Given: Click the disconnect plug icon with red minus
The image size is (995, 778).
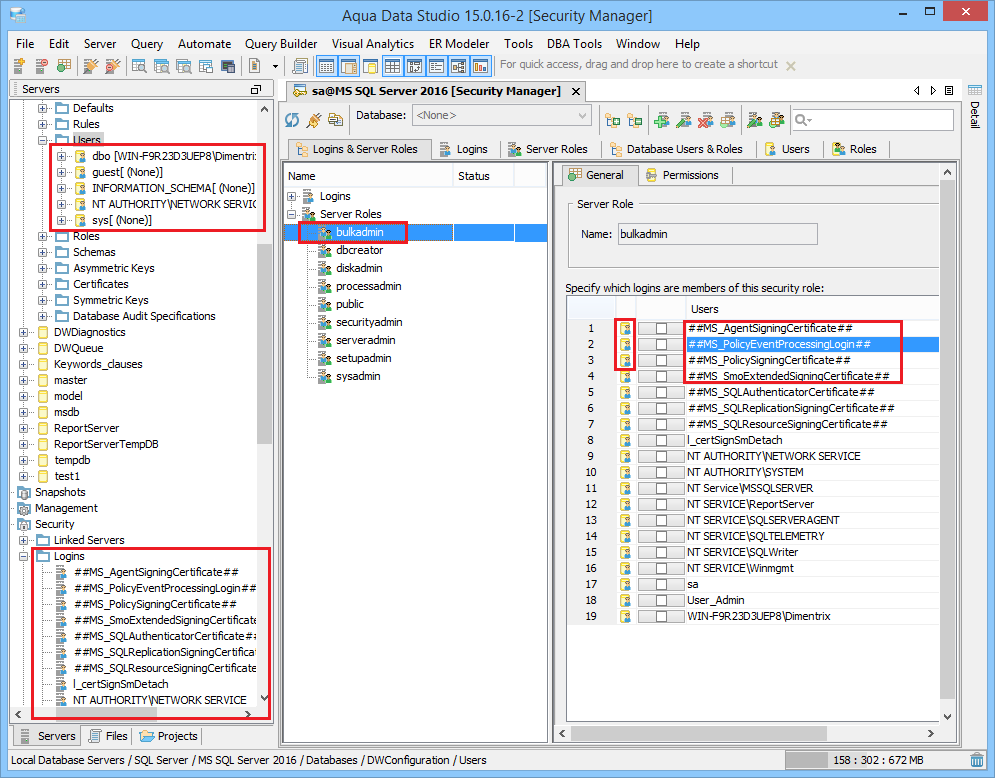Looking at the screenshot, I should 113,65.
